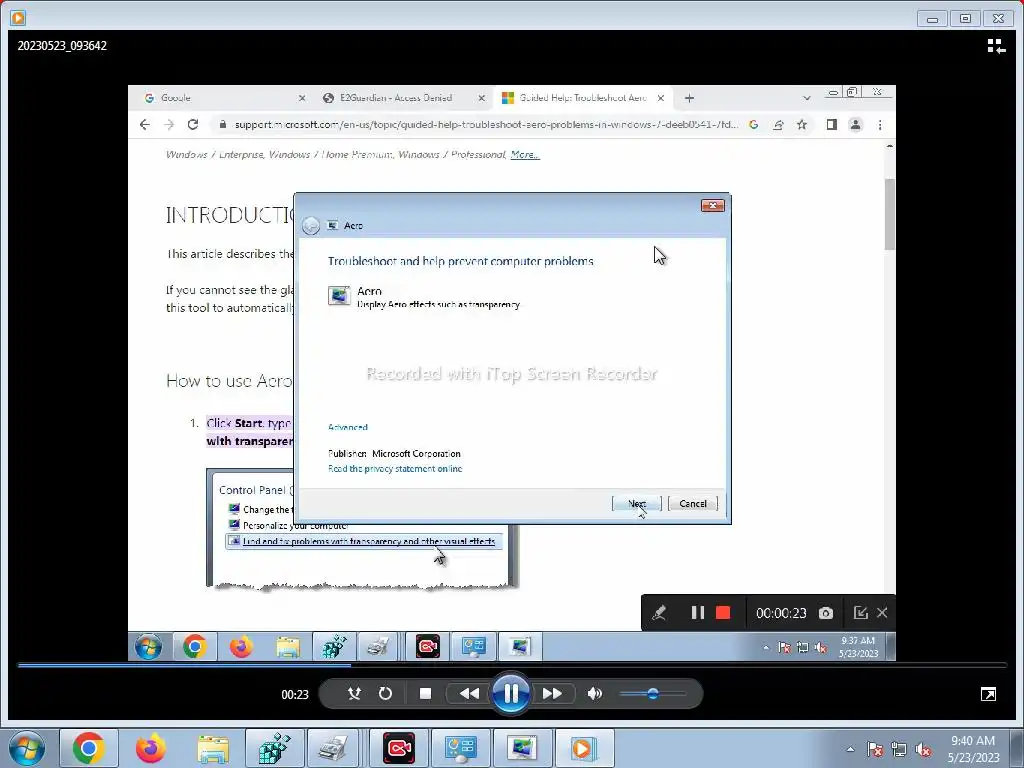Screen dimensions: 1024x768
Task: Click the browser page vertical scrollbar thumb
Action: [x=889, y=213]
